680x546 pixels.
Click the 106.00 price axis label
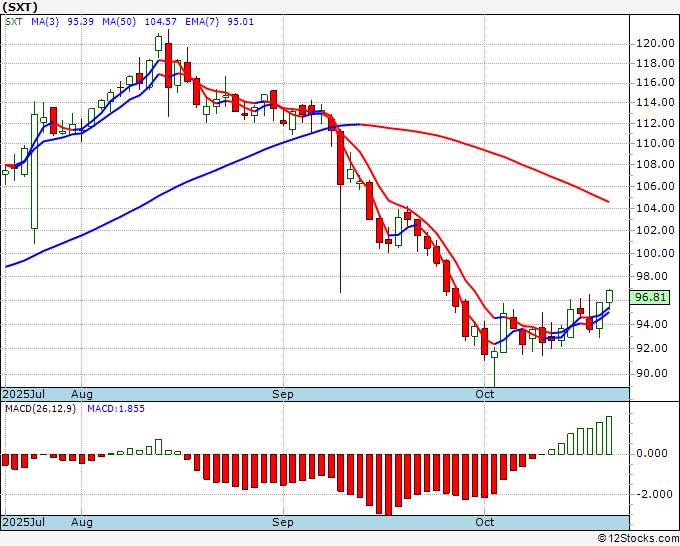[655, 186]
